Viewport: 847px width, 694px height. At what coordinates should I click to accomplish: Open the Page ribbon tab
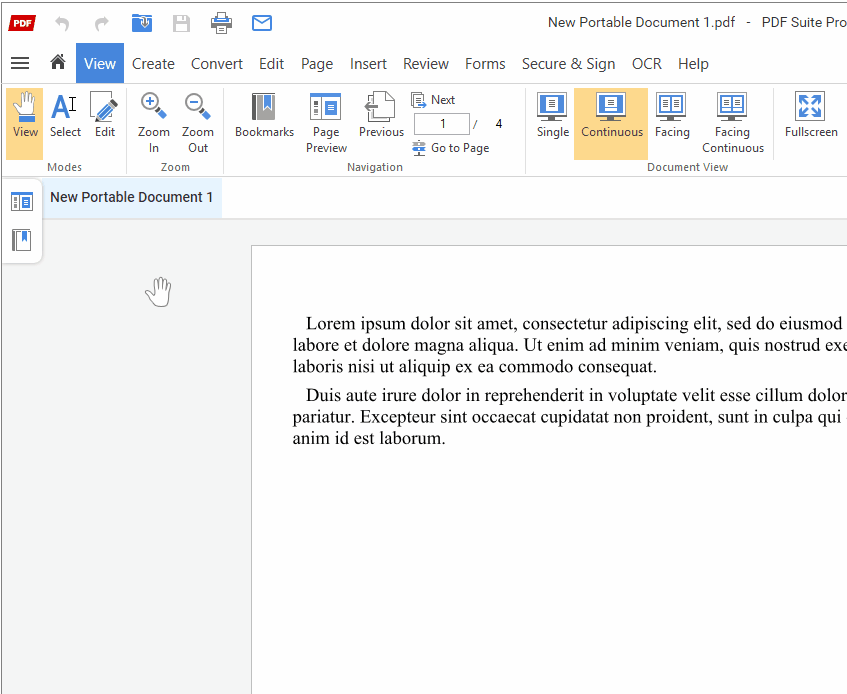pos(317,64)
